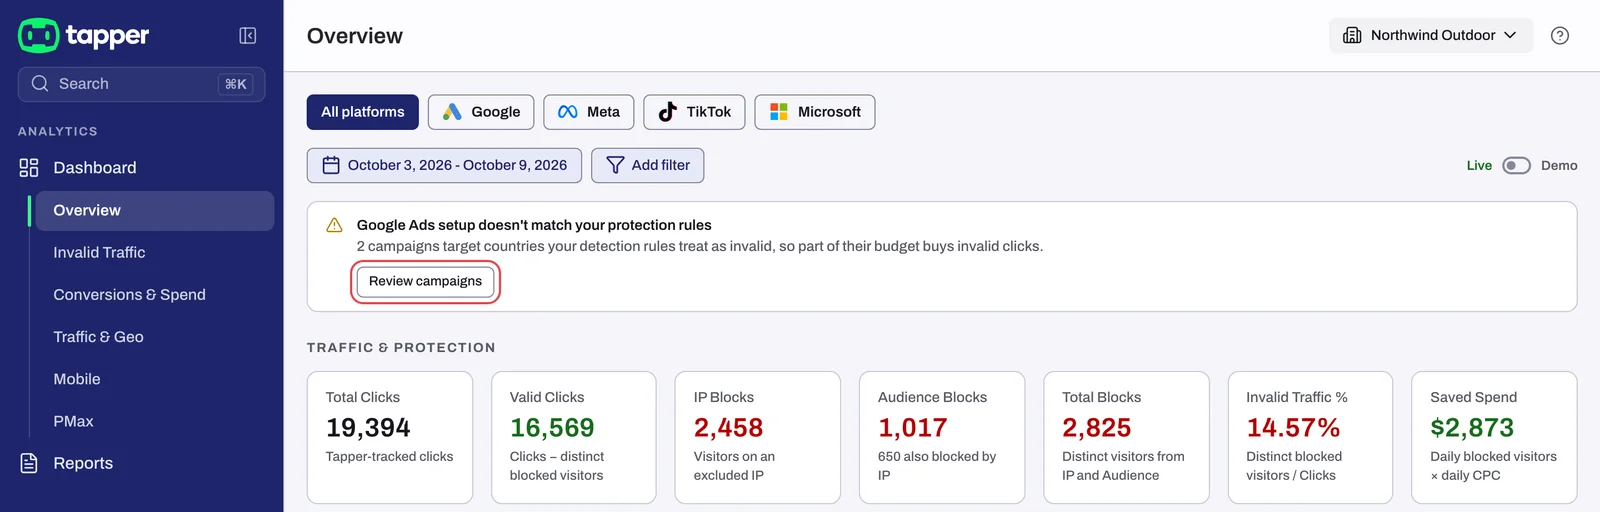Click the '2 campaigns target countries' description text

pyautogui.click(x=700, y=246)
